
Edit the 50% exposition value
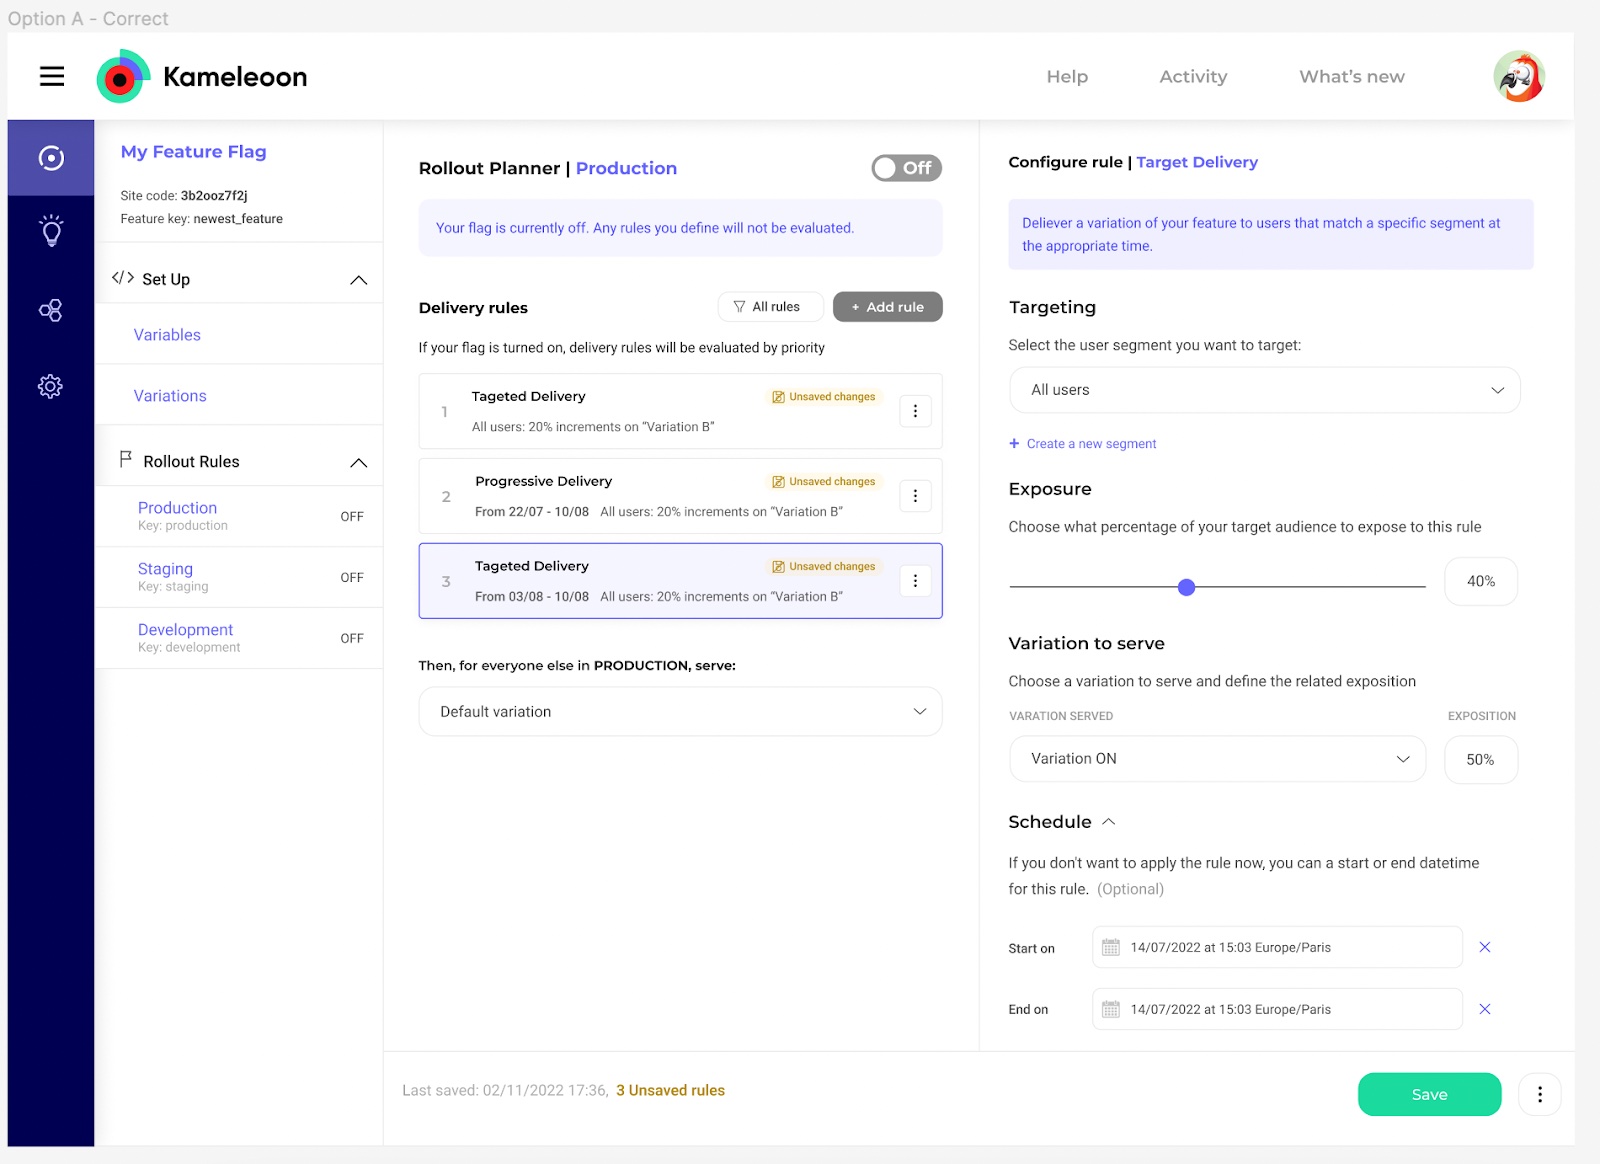[1481, 759]
